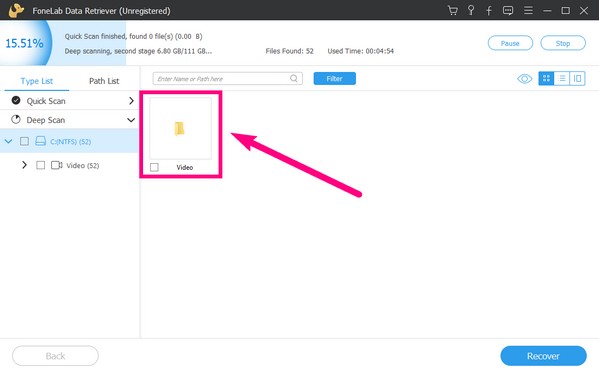Go Back to previous screen

pyautogui.click(x=55, y=356)
